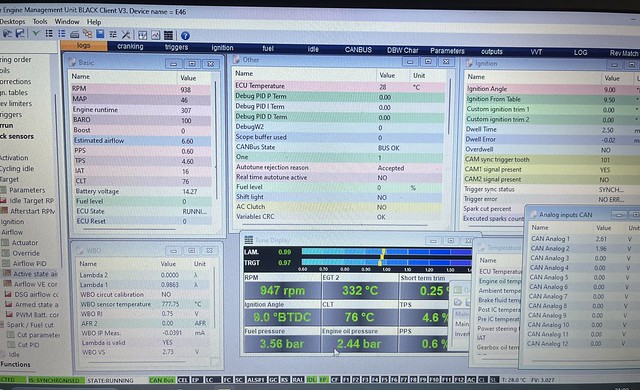The height and width of the screenshot is (390, 640).
Task: Select the DBW Char tab
Action: coord(402,50)
